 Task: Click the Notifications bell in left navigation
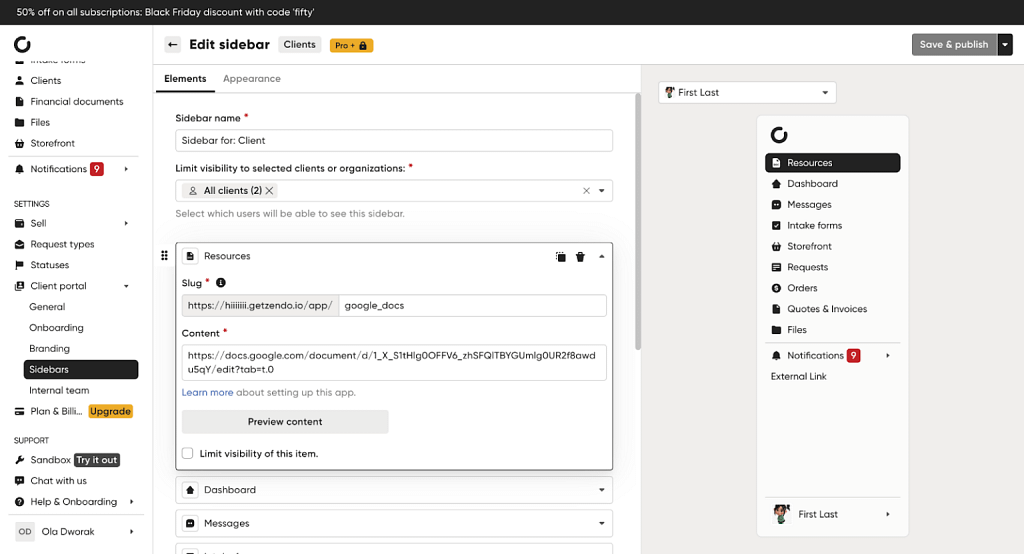tap(20, 169)
